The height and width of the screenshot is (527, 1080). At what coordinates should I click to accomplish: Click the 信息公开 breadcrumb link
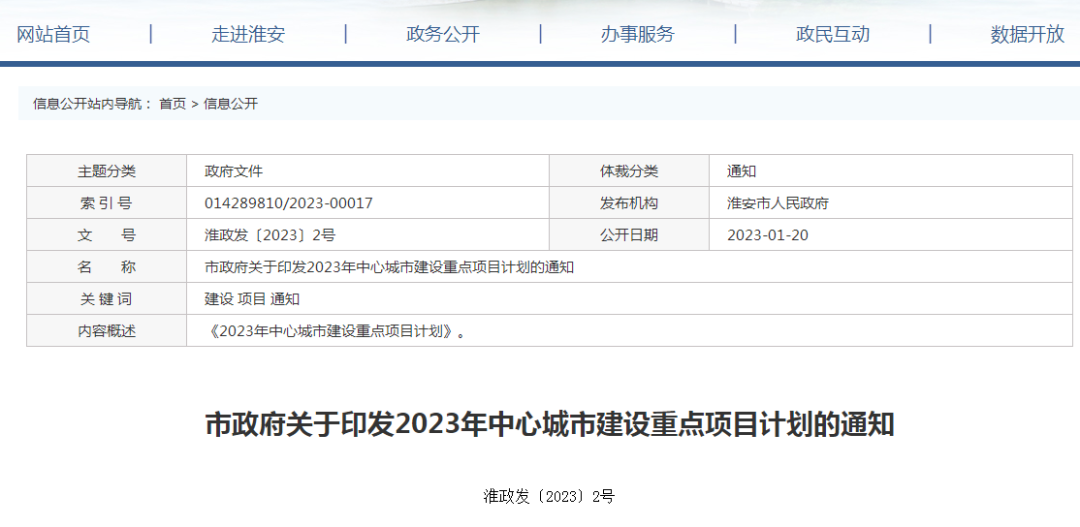click(231, 104)
